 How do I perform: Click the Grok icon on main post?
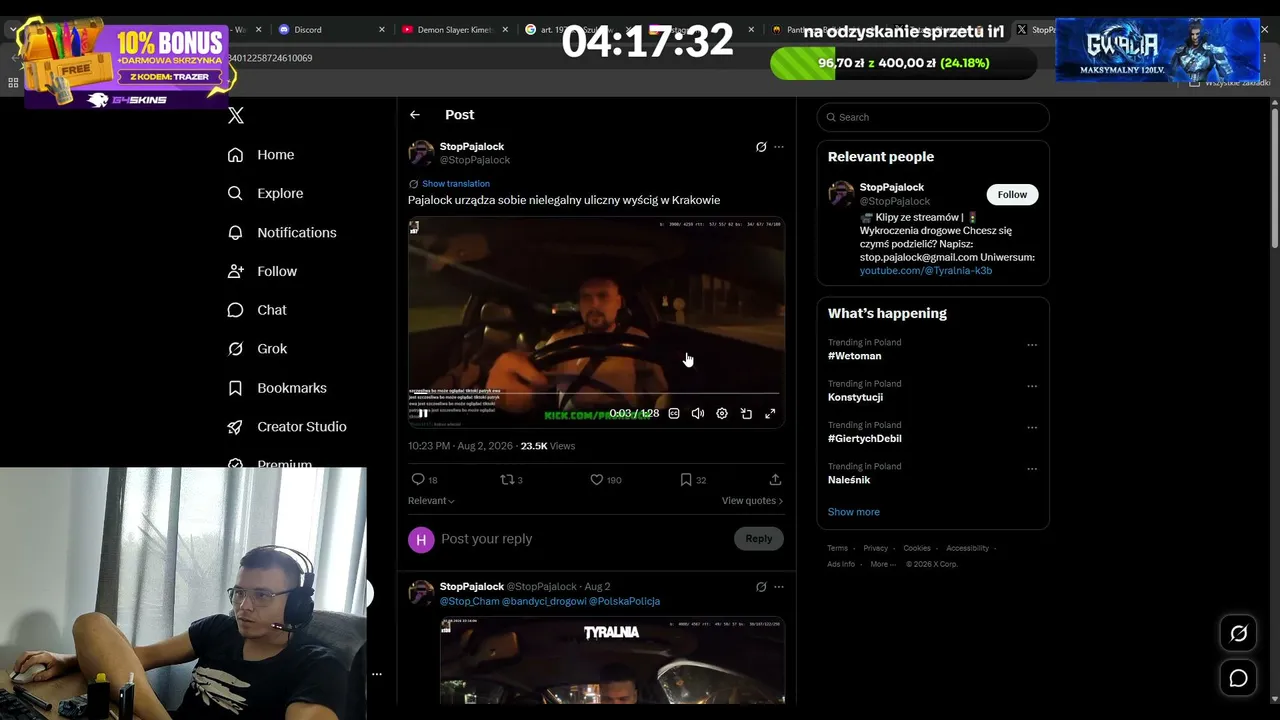click(761, 147)
